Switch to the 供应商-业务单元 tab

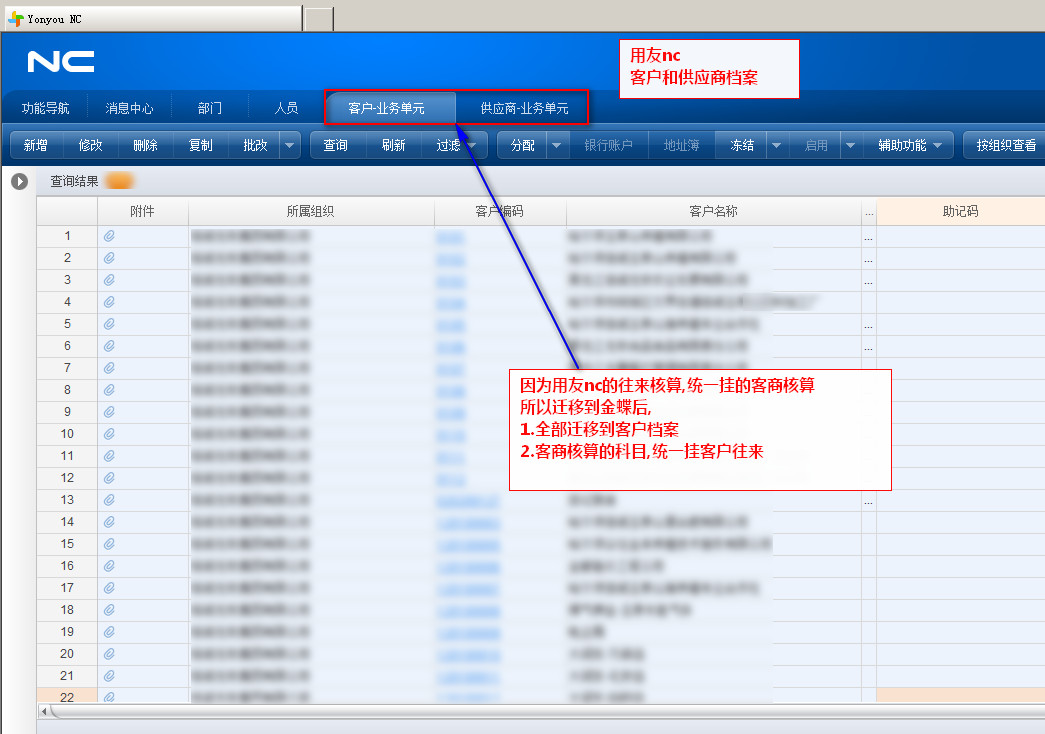[x=524, y=108]
